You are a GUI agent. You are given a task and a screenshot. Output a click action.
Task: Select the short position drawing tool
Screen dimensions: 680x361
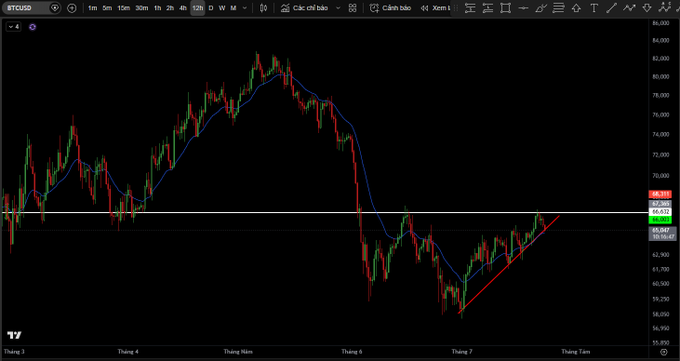[488, 8]
